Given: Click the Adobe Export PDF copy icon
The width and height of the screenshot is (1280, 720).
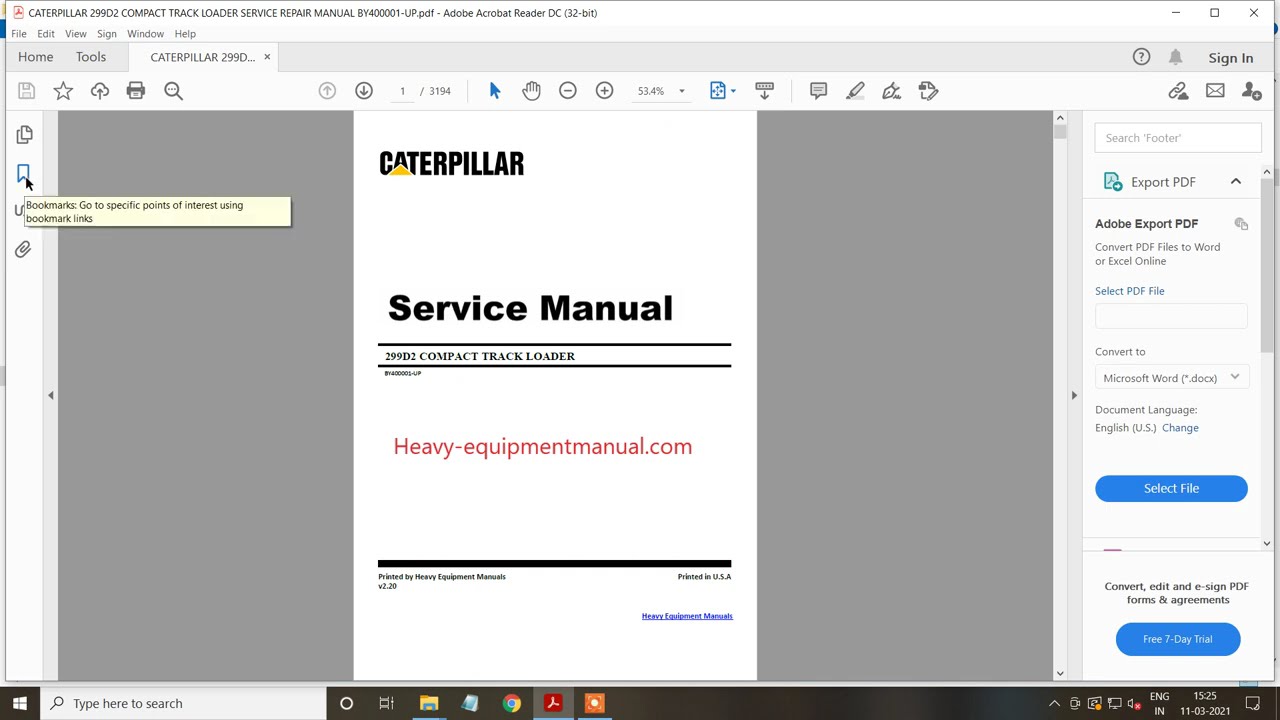Looking at the screenshot, I should pyautogui.click(x=1241, y=224).
